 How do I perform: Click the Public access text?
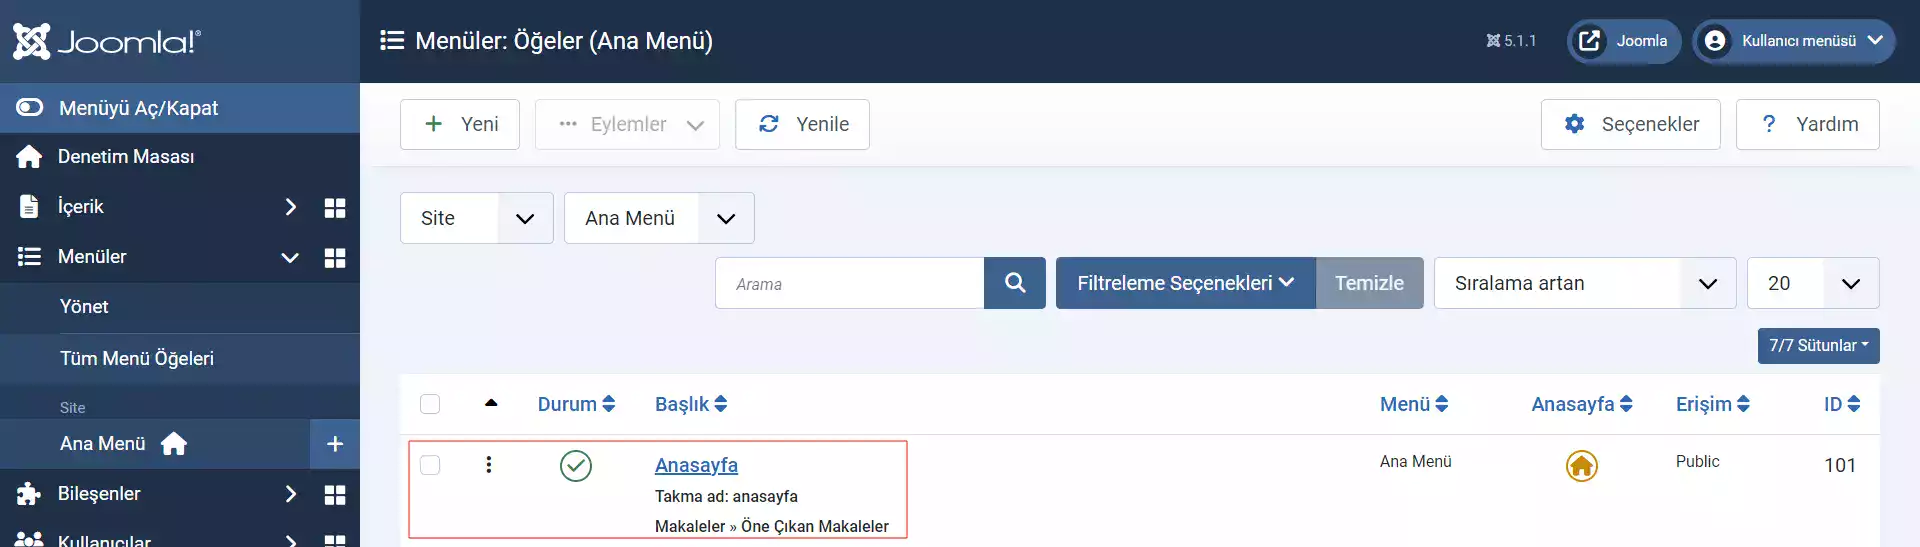pyautogui.click(x=1698, y=462)
